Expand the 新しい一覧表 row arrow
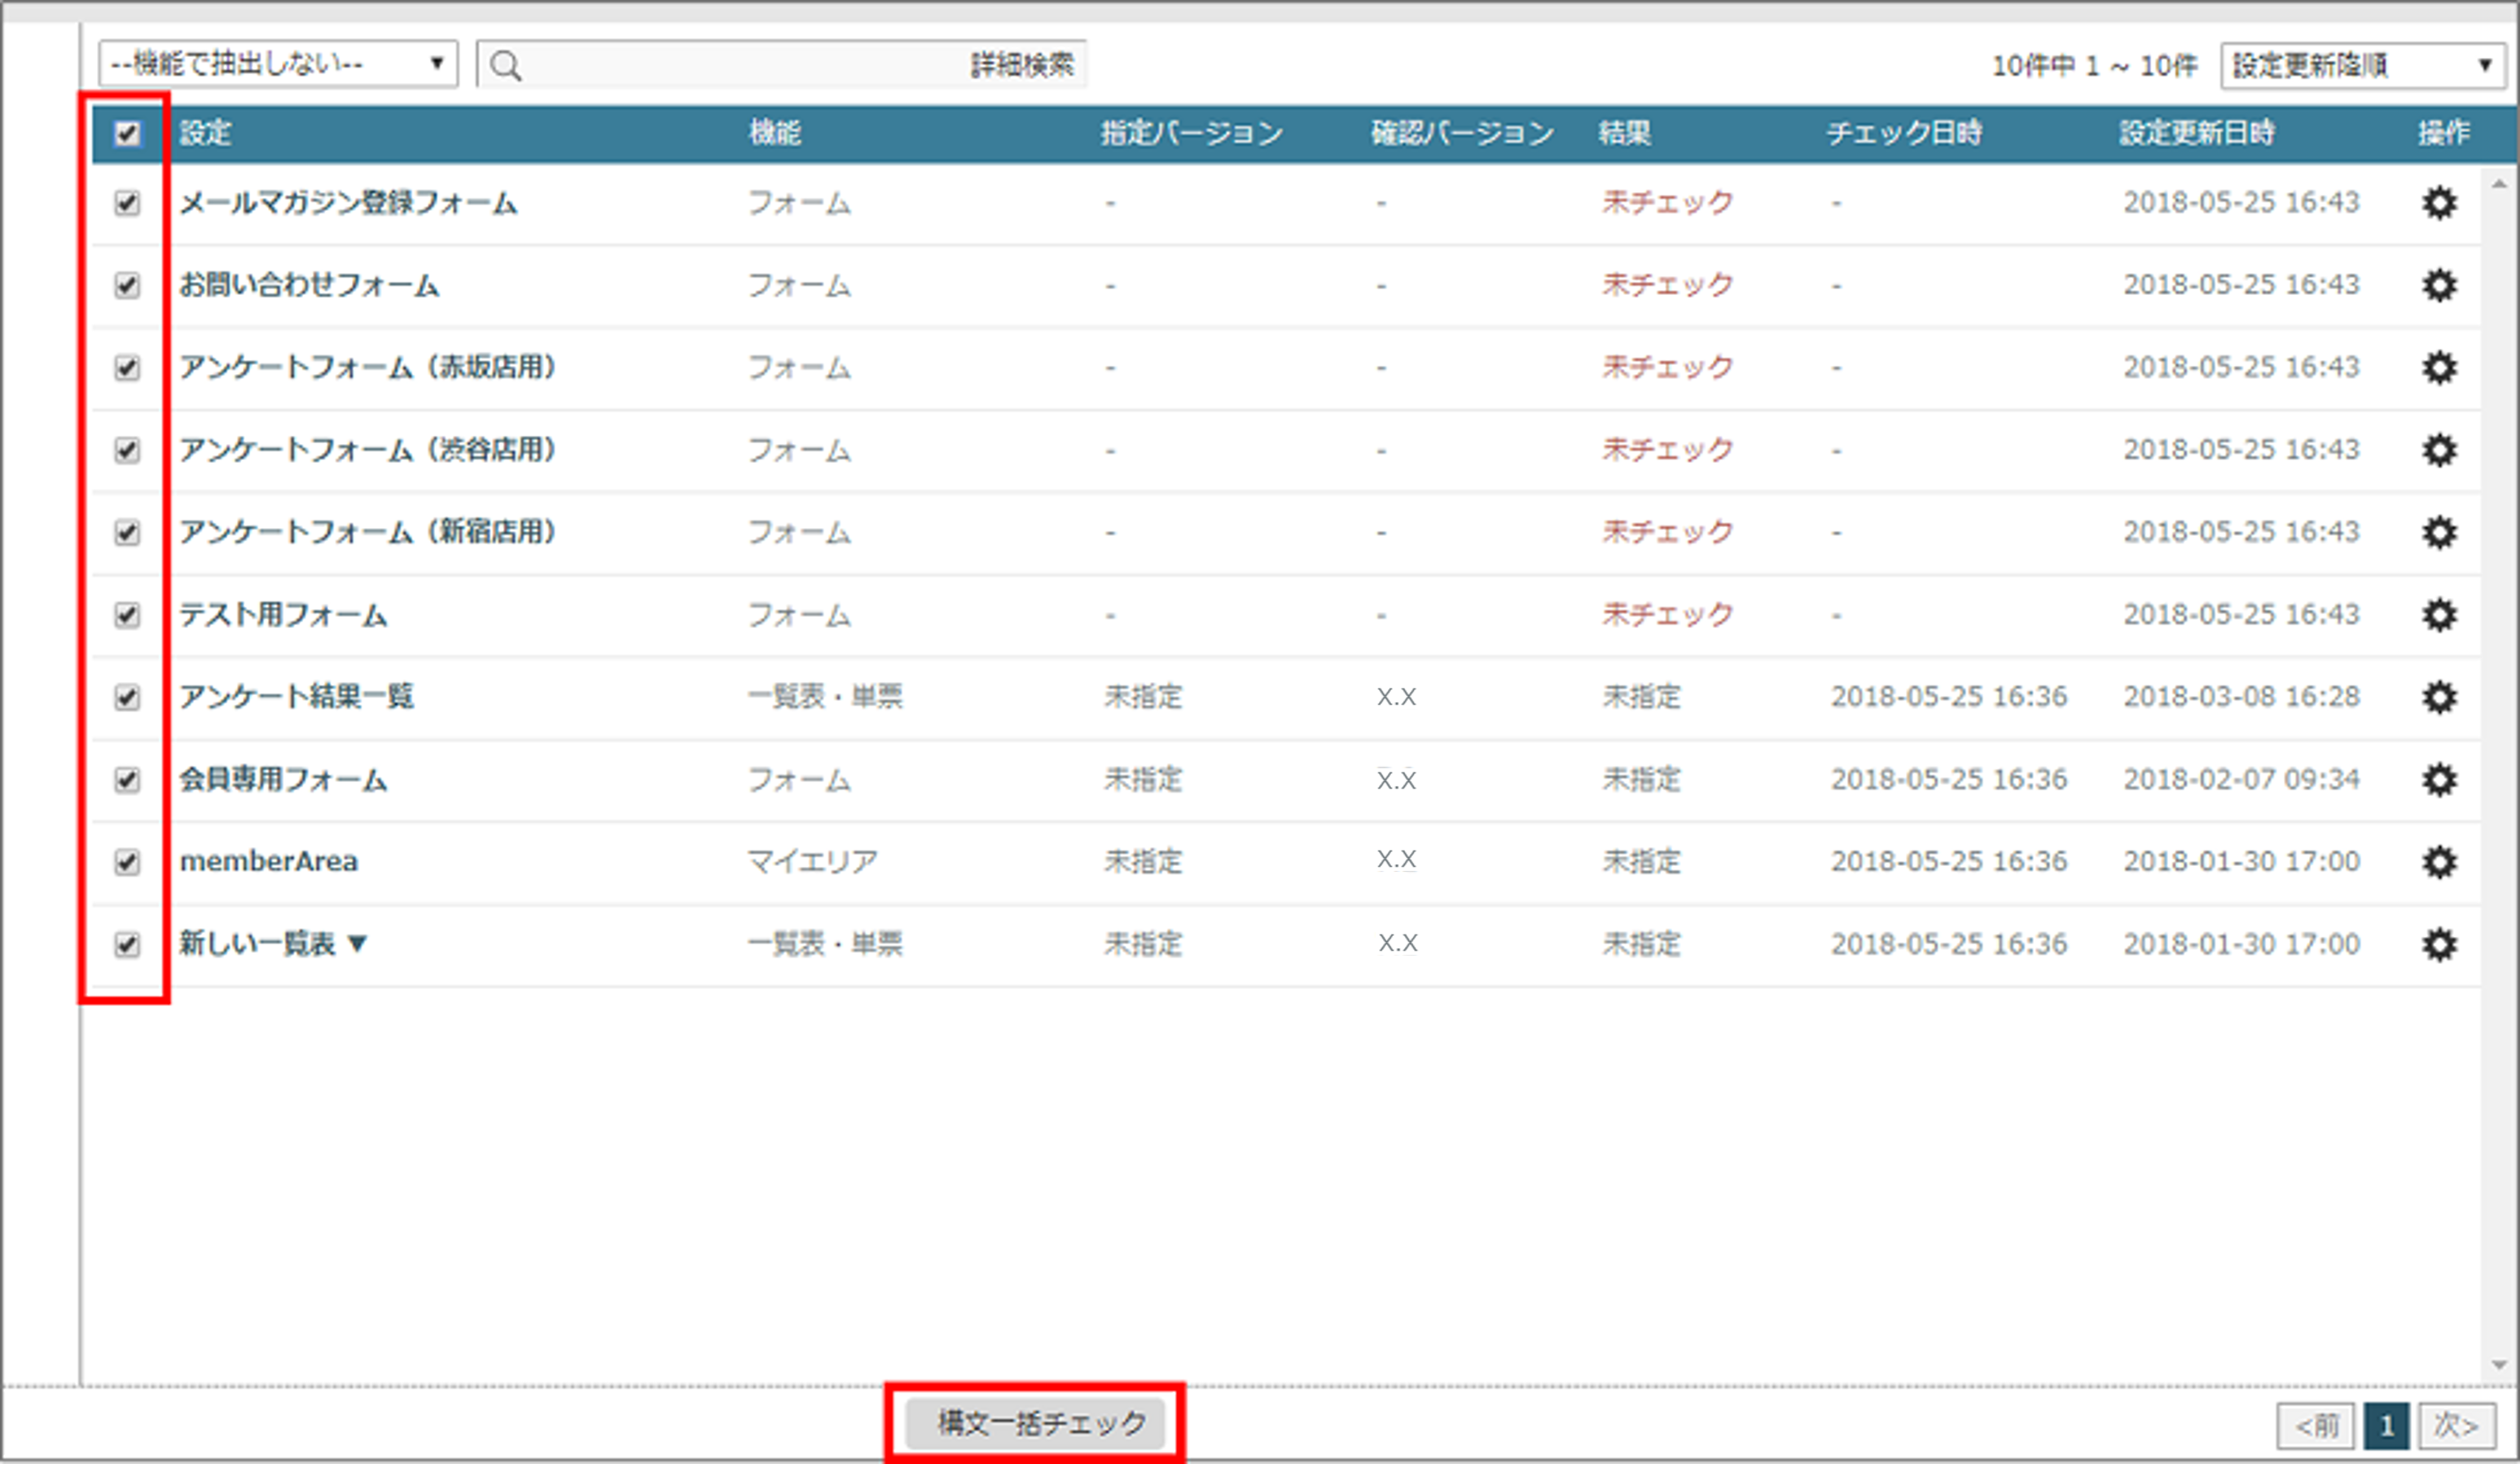The width and height of the screenshot is (2520, 1464). point(358,944)
